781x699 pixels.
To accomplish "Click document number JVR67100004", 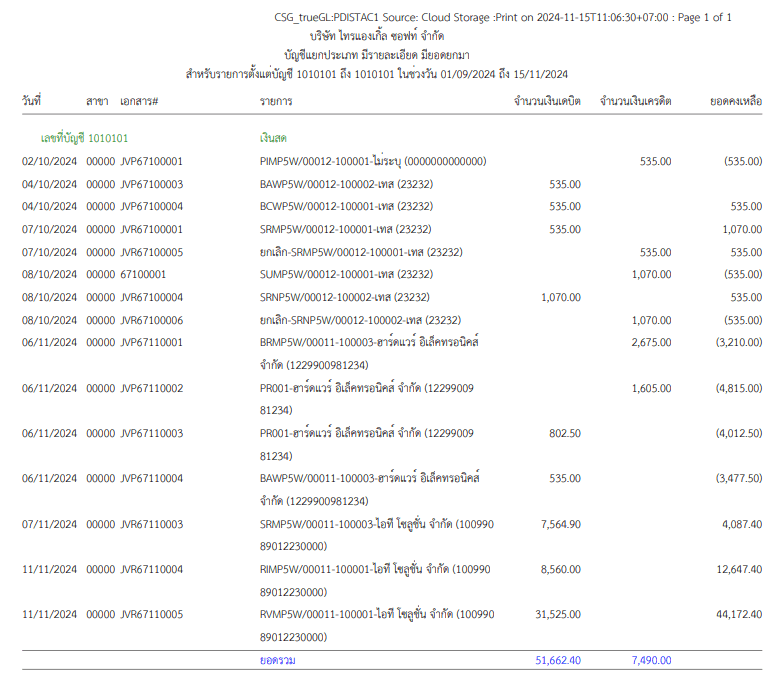I will pos(151,297).
